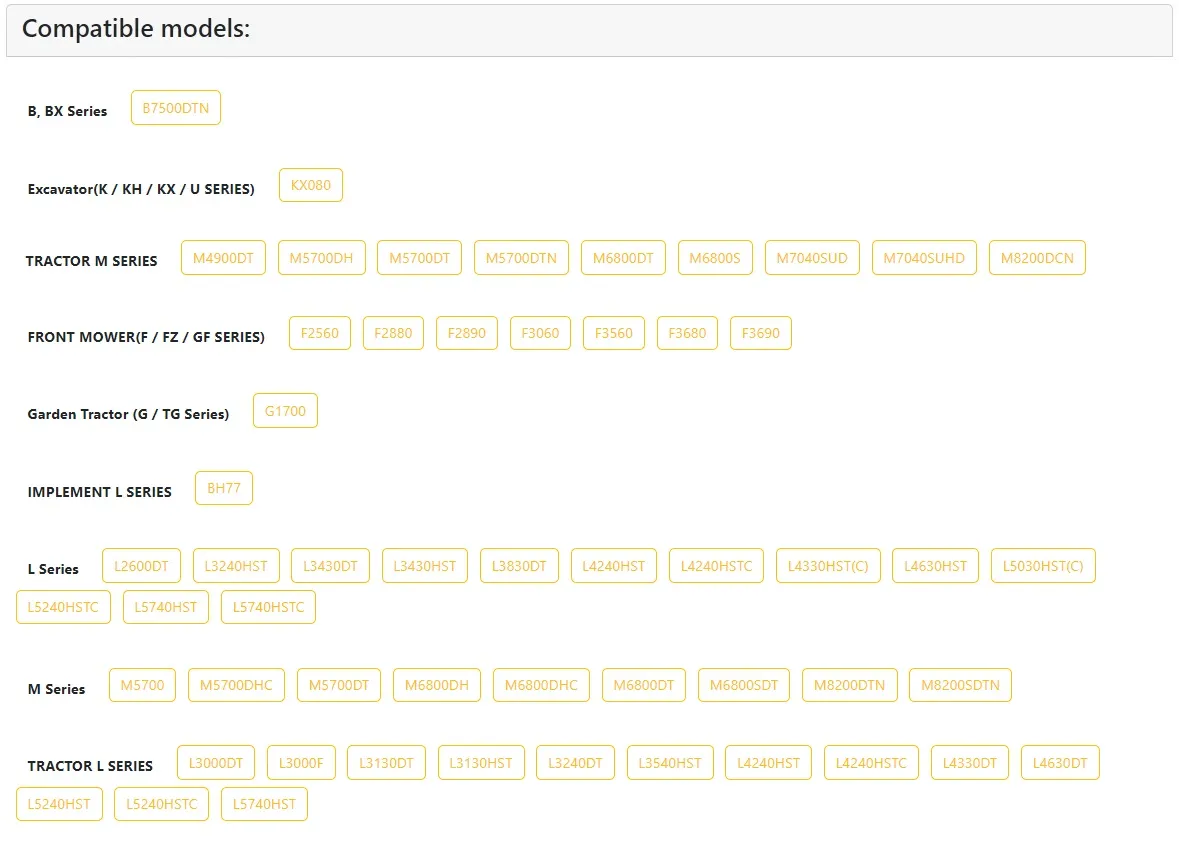Select the M5700 model tag
The image size is (1179, 854).
tap(142, 686)
